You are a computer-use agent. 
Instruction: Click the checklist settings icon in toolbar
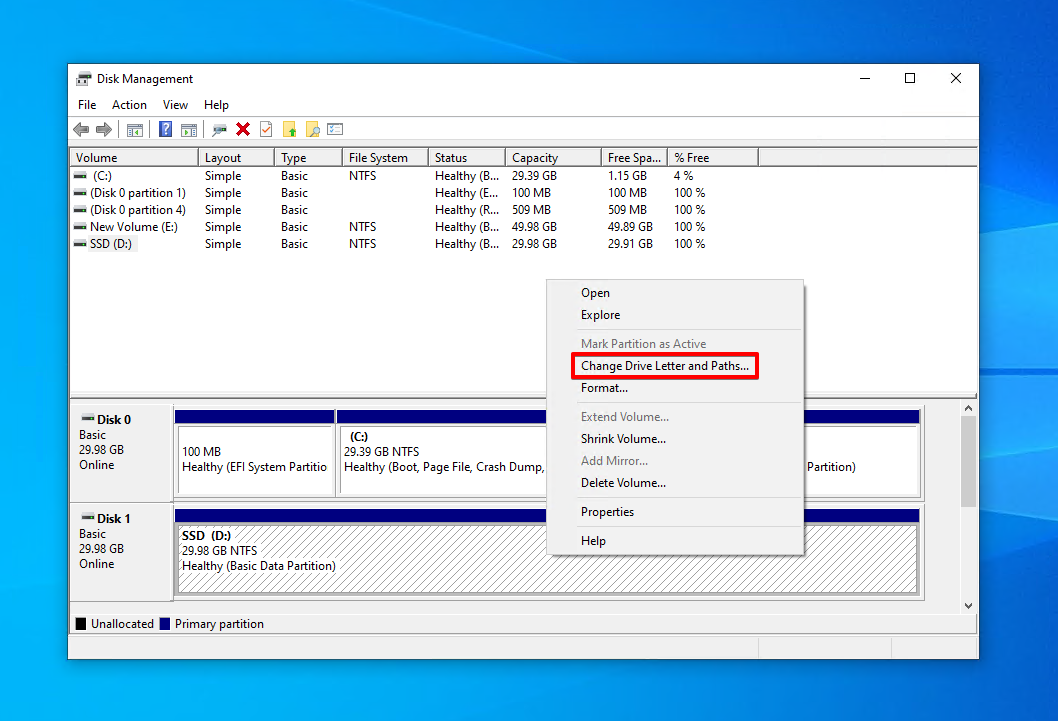[x=335, y=130]
